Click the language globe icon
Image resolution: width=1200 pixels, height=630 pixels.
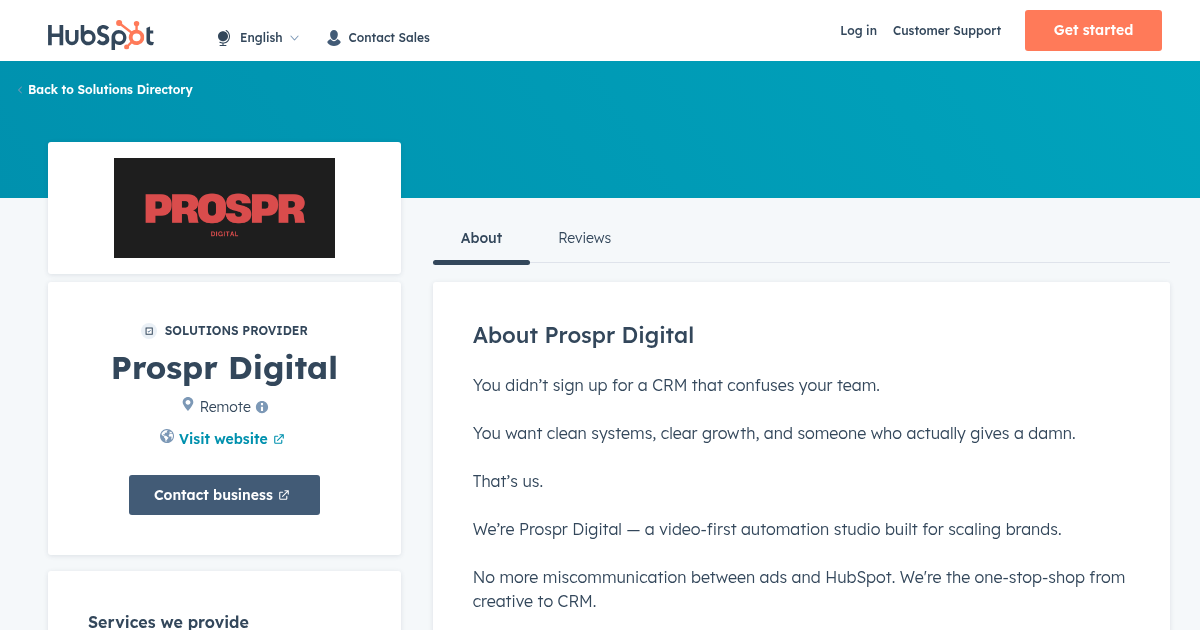(223, 38)
